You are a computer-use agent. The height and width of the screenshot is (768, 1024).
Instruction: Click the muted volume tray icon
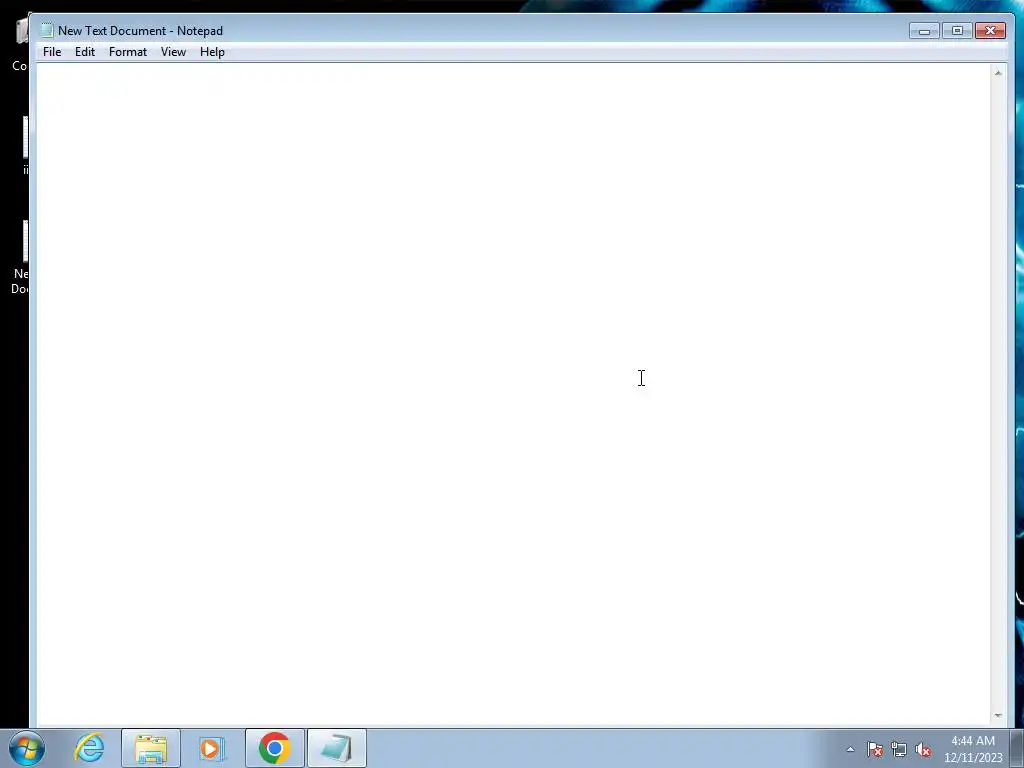923,750
